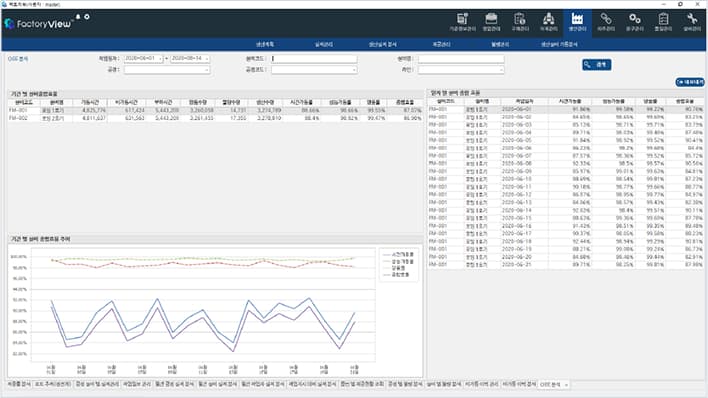The image size is (708, 398).
Task: Open the factory-icon production management module
Action: coord(577,23)
